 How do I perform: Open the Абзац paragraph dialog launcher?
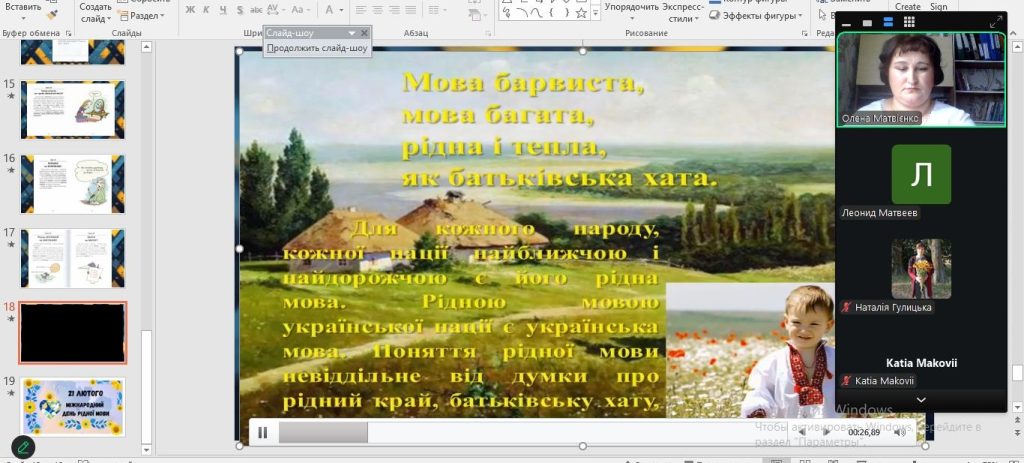pos(488,33)
